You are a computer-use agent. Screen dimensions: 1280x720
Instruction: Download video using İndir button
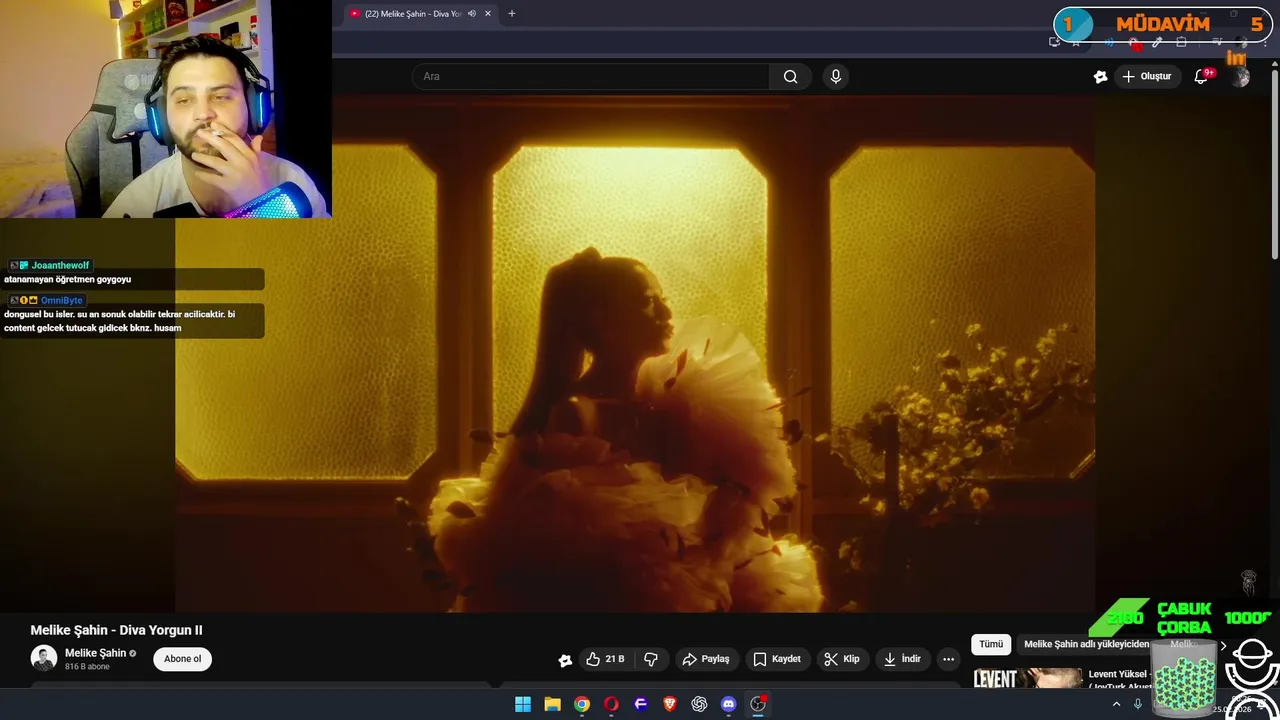point(902,659)
